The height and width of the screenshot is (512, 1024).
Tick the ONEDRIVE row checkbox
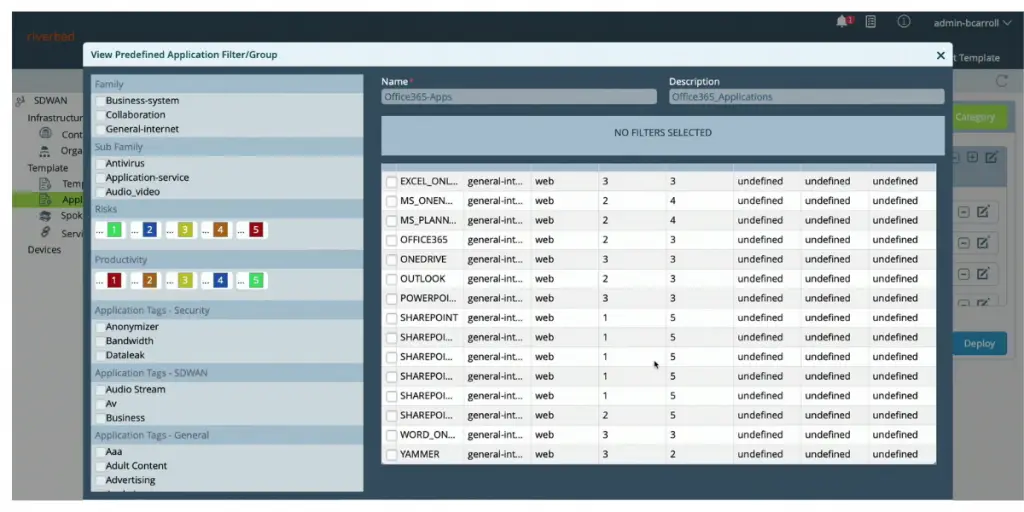click(391, 260)
